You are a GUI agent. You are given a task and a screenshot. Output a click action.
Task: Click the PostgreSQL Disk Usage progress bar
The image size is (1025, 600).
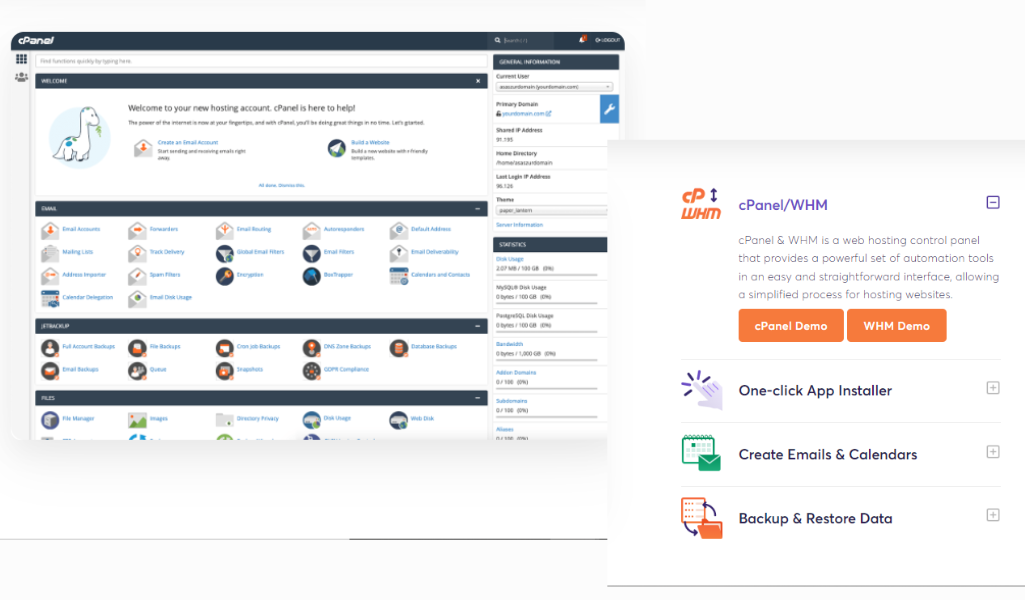click(546, 332)
